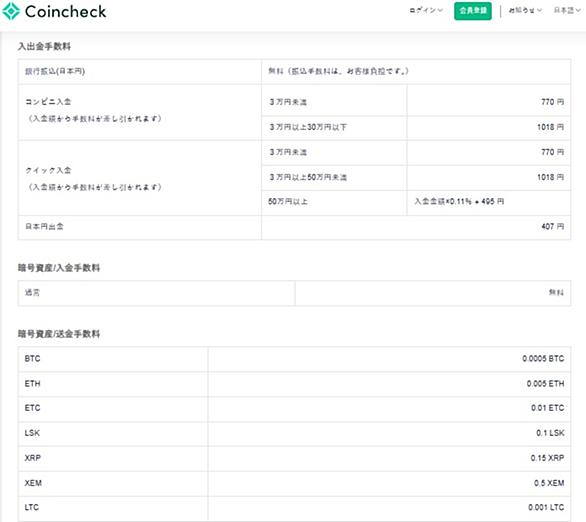Open the Coincheck wordmark home link
The height and width of the screenshot is (522, 586).
point(65,12)
